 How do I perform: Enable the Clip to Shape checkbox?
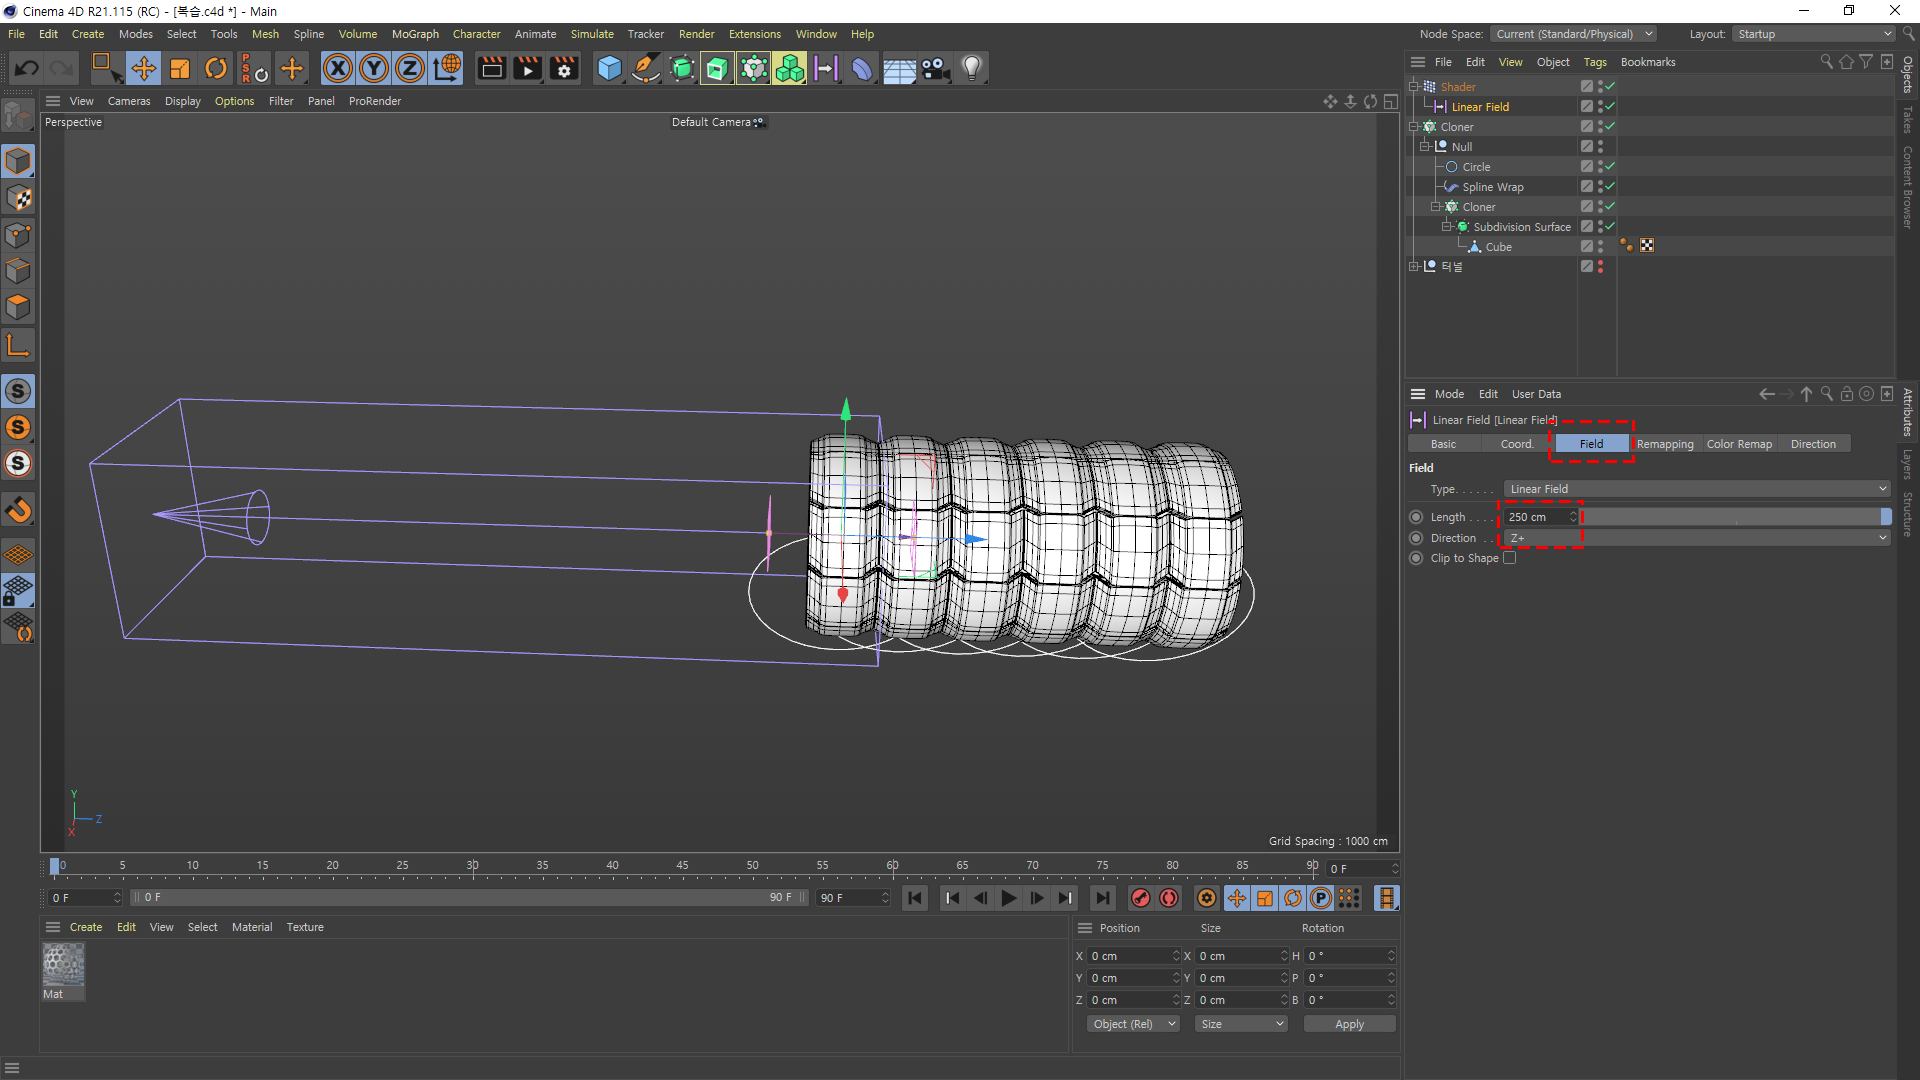(x=1509, y=558)
